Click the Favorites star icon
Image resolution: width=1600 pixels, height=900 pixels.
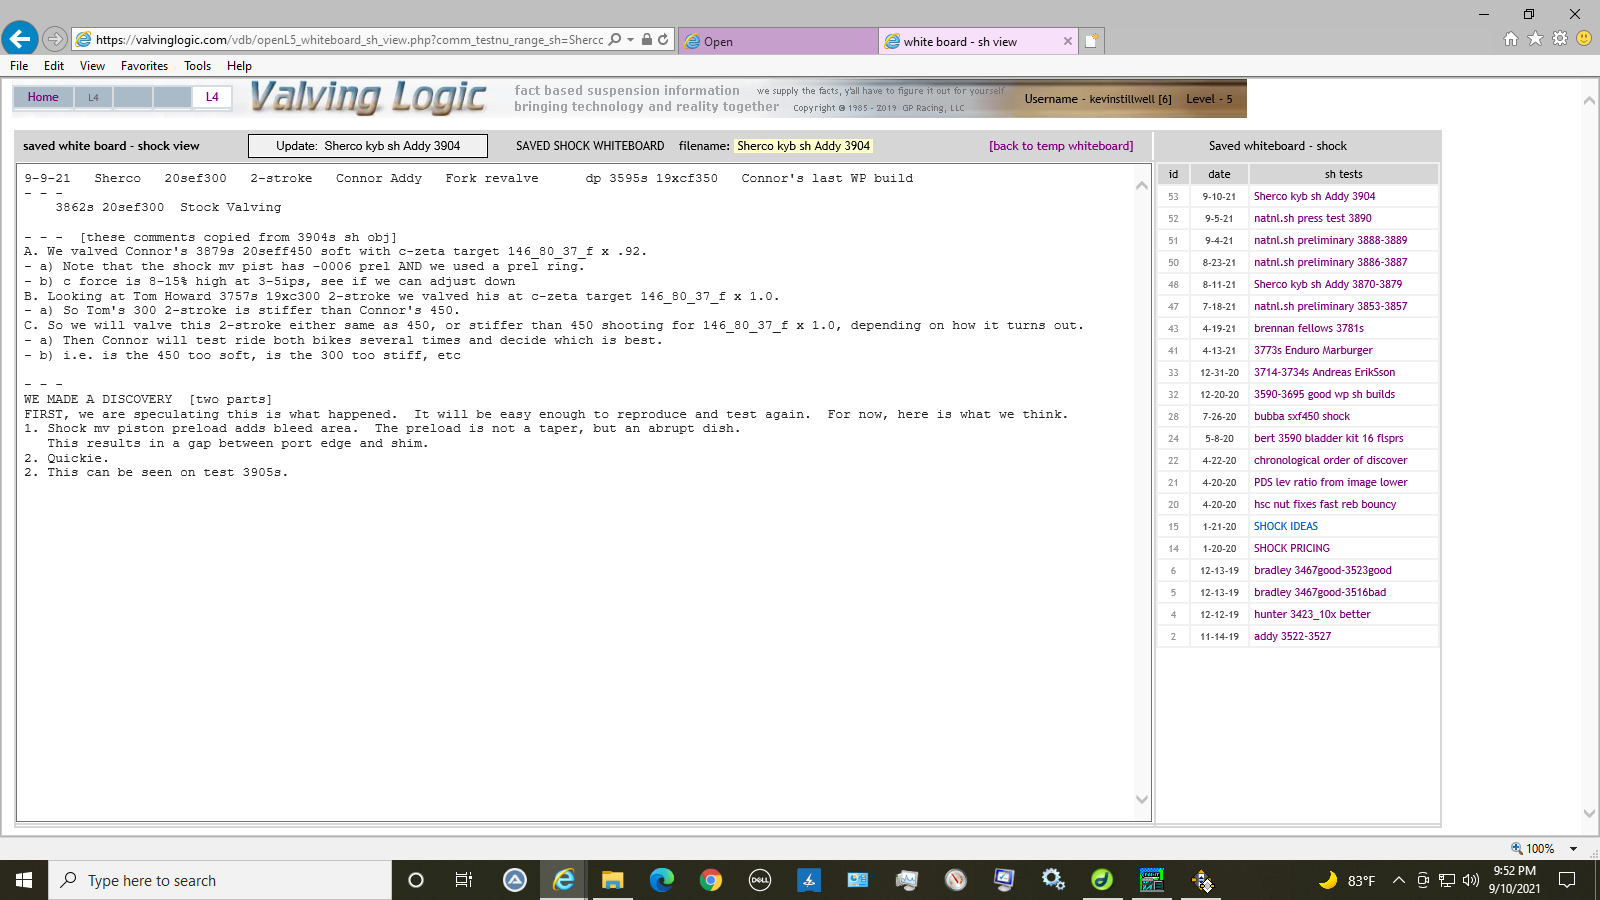[1535, 39]
